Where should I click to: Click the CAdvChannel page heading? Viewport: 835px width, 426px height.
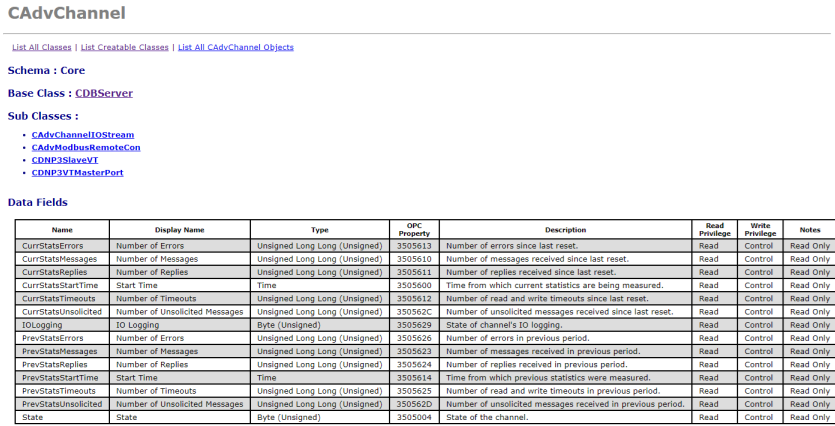pyautogui.click(x=66, y=14)
